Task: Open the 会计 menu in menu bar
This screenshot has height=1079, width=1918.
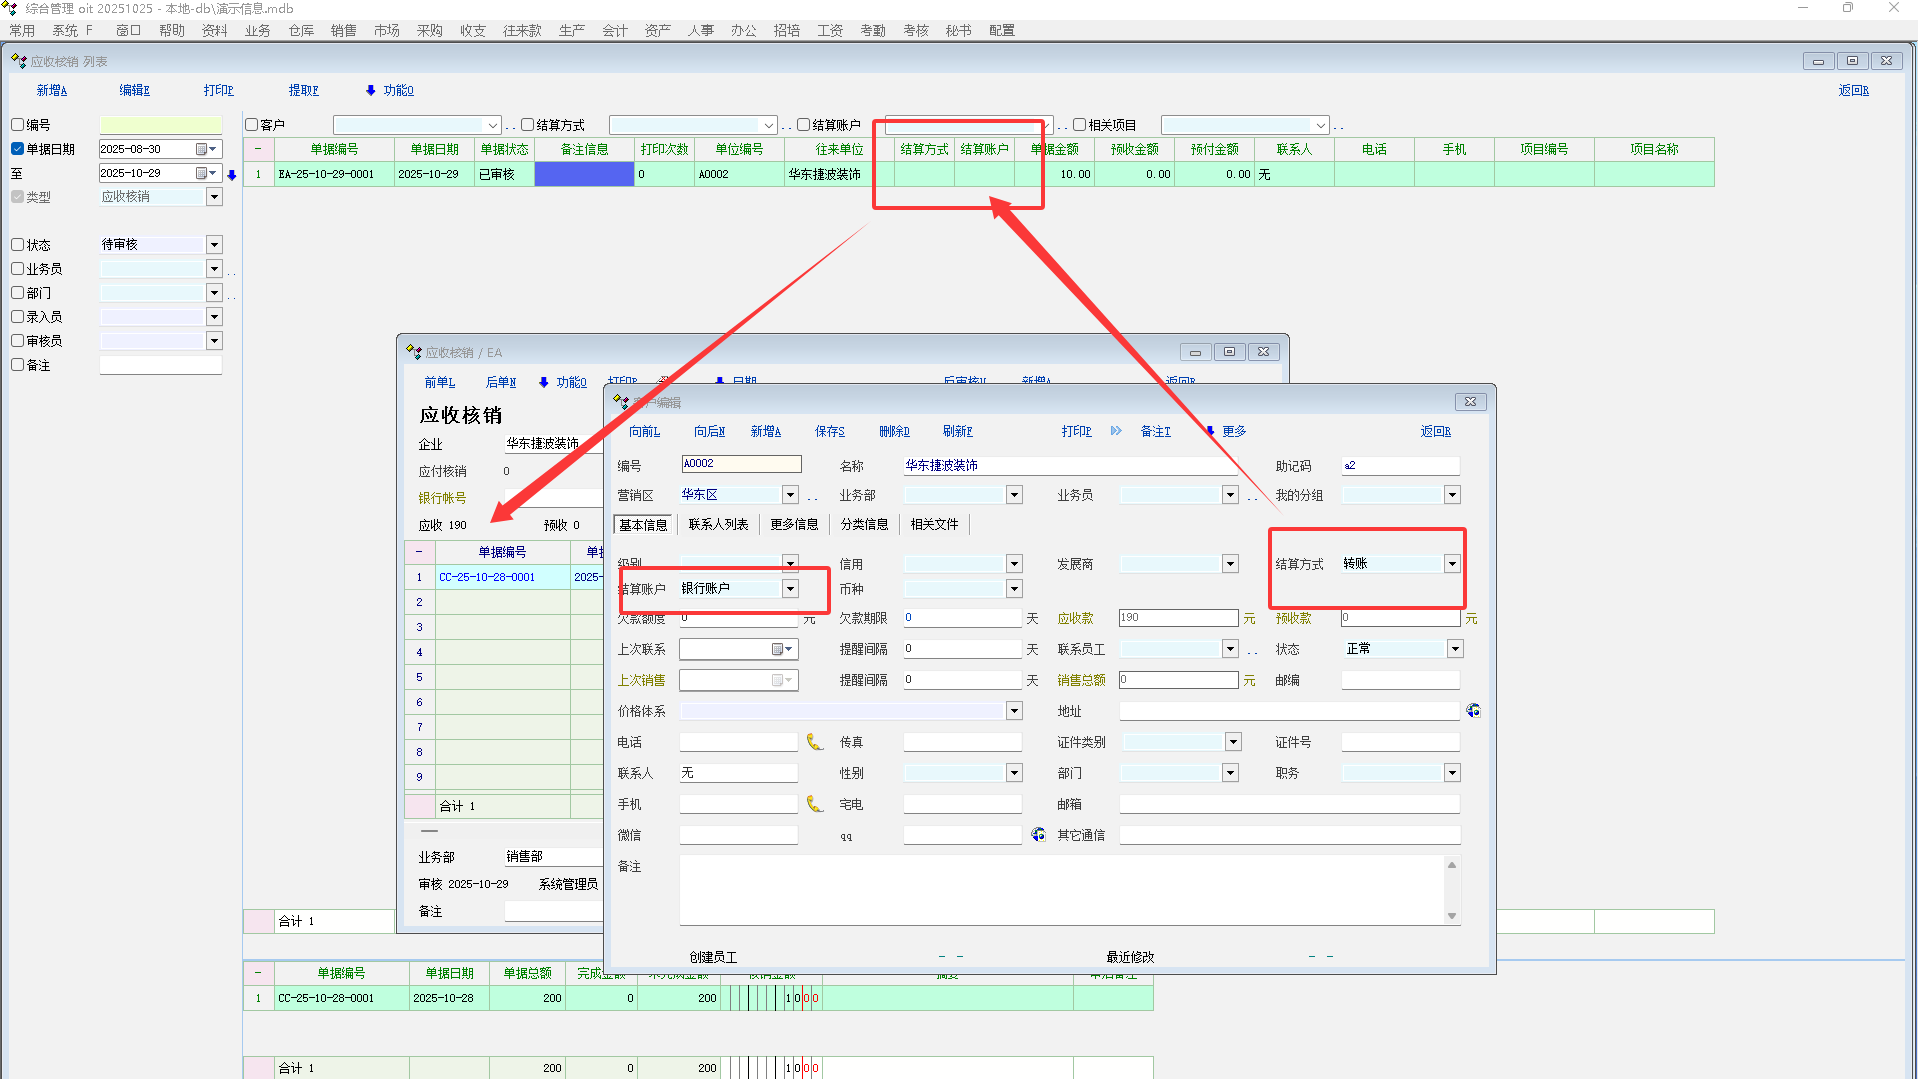Action: (x=614, y=30)
